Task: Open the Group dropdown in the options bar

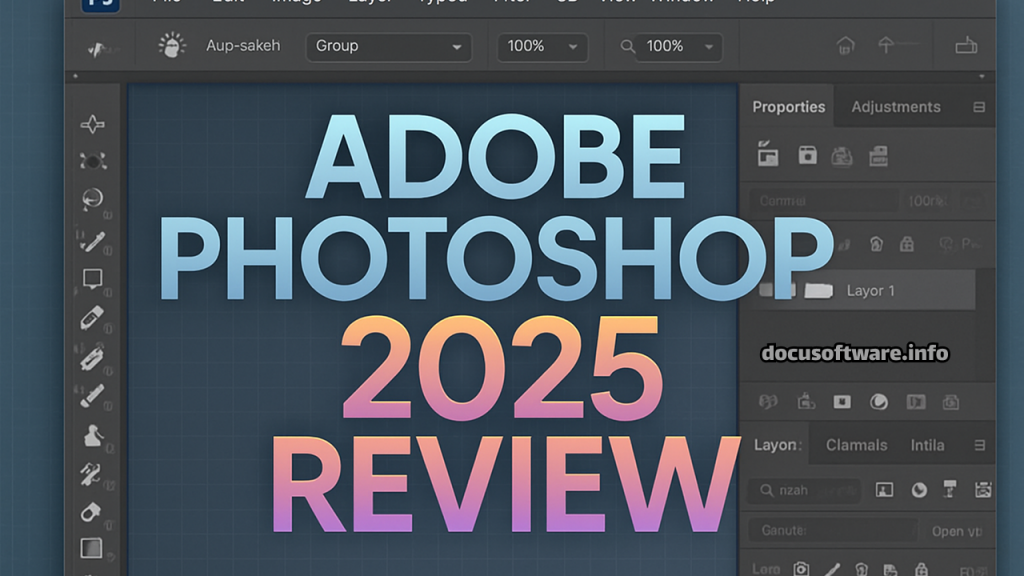Action: pos(389,47)
